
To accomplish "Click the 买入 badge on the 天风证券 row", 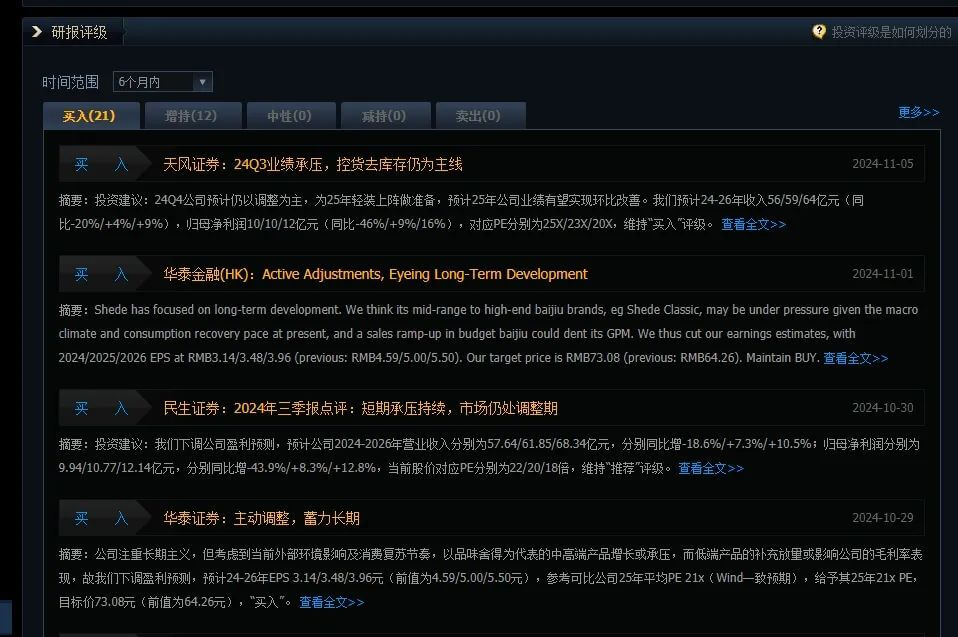I will 104,164.
